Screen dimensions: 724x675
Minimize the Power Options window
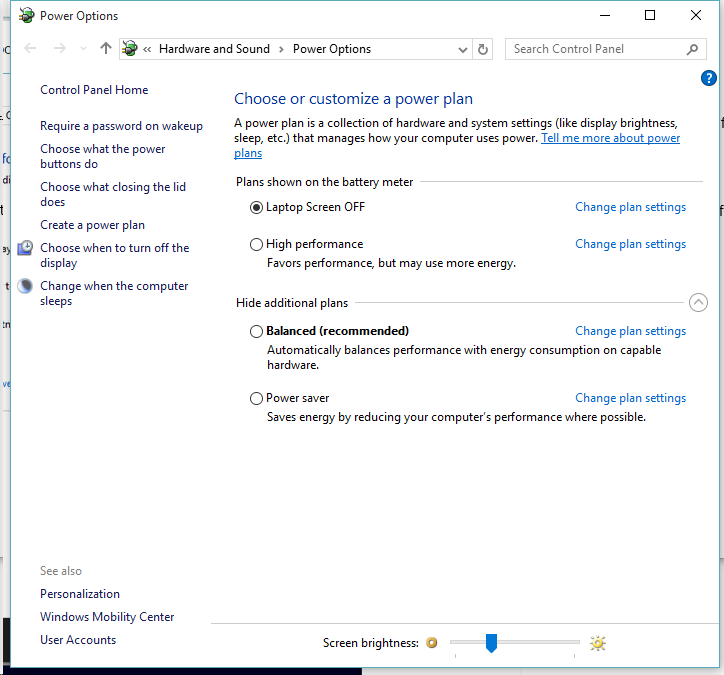click(x=605, y=15)
